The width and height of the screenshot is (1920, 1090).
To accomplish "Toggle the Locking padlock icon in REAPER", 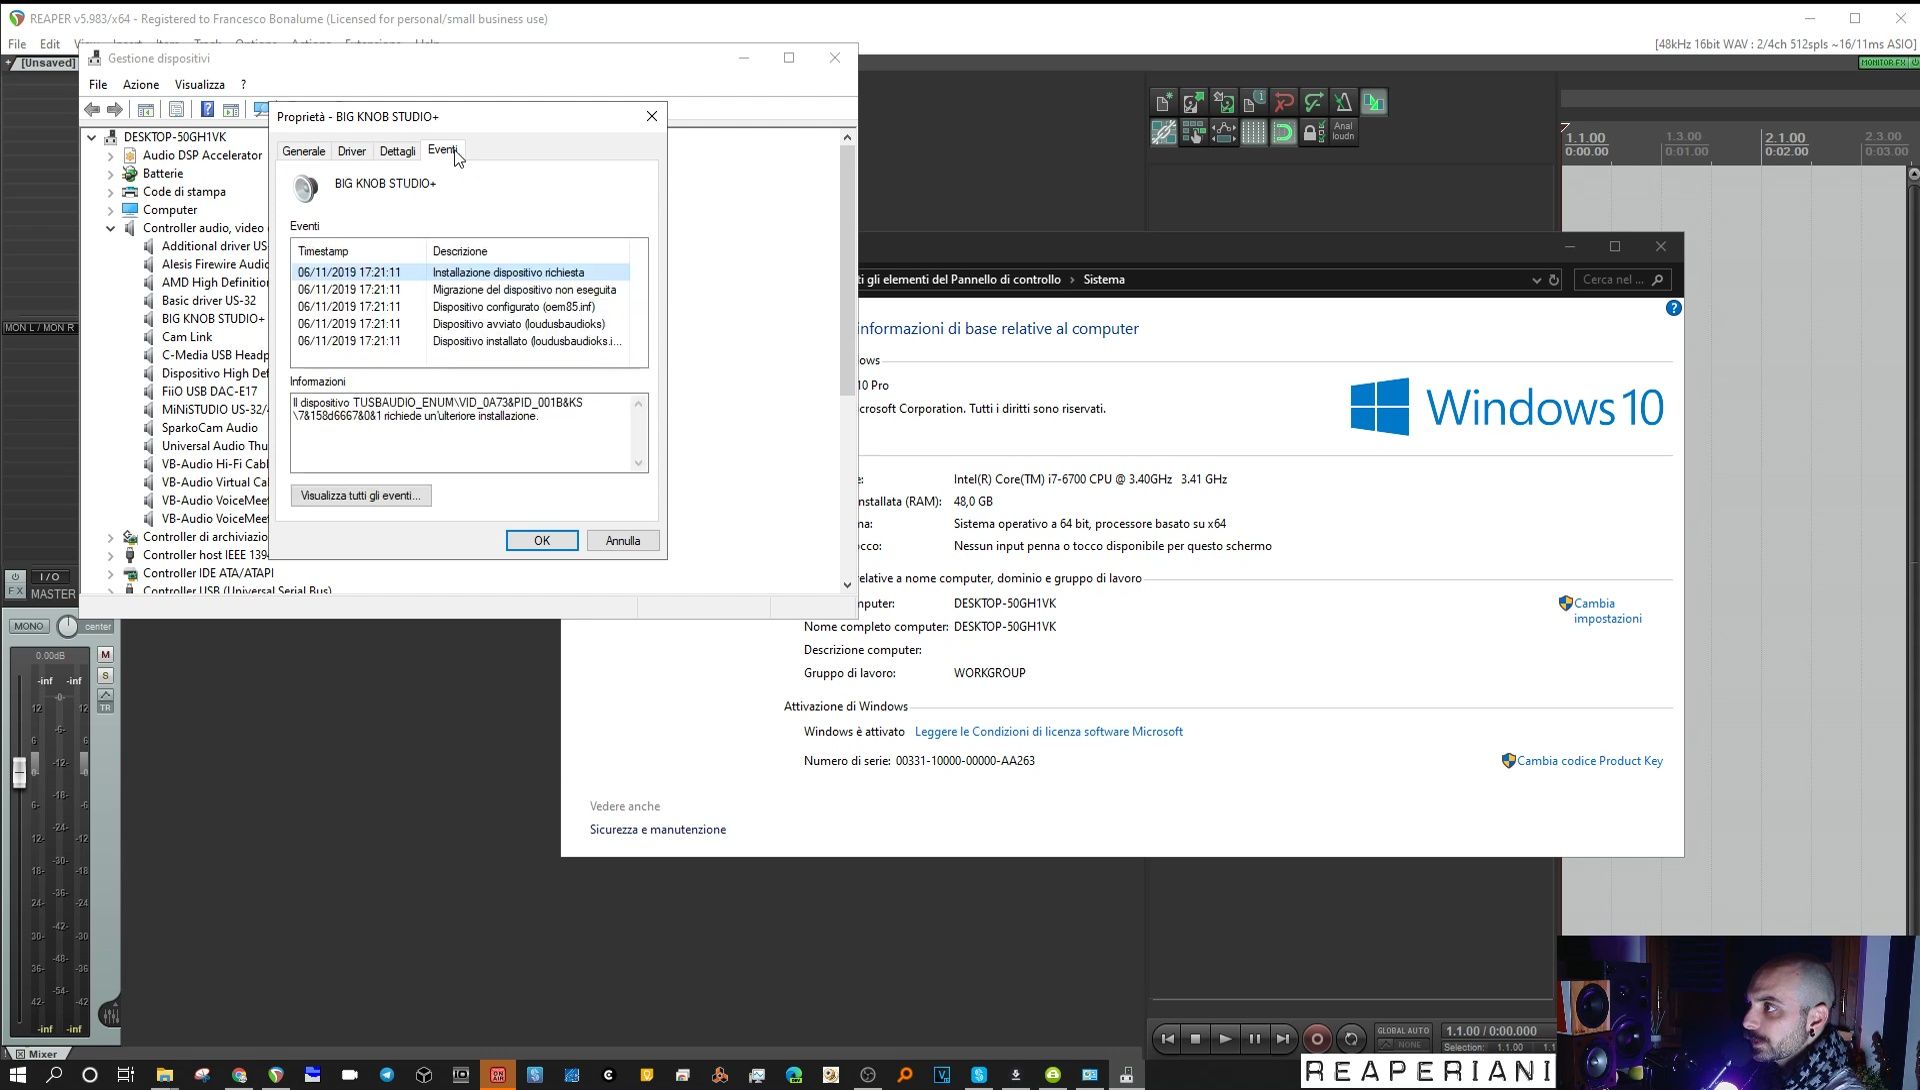I will (1314, 132).
